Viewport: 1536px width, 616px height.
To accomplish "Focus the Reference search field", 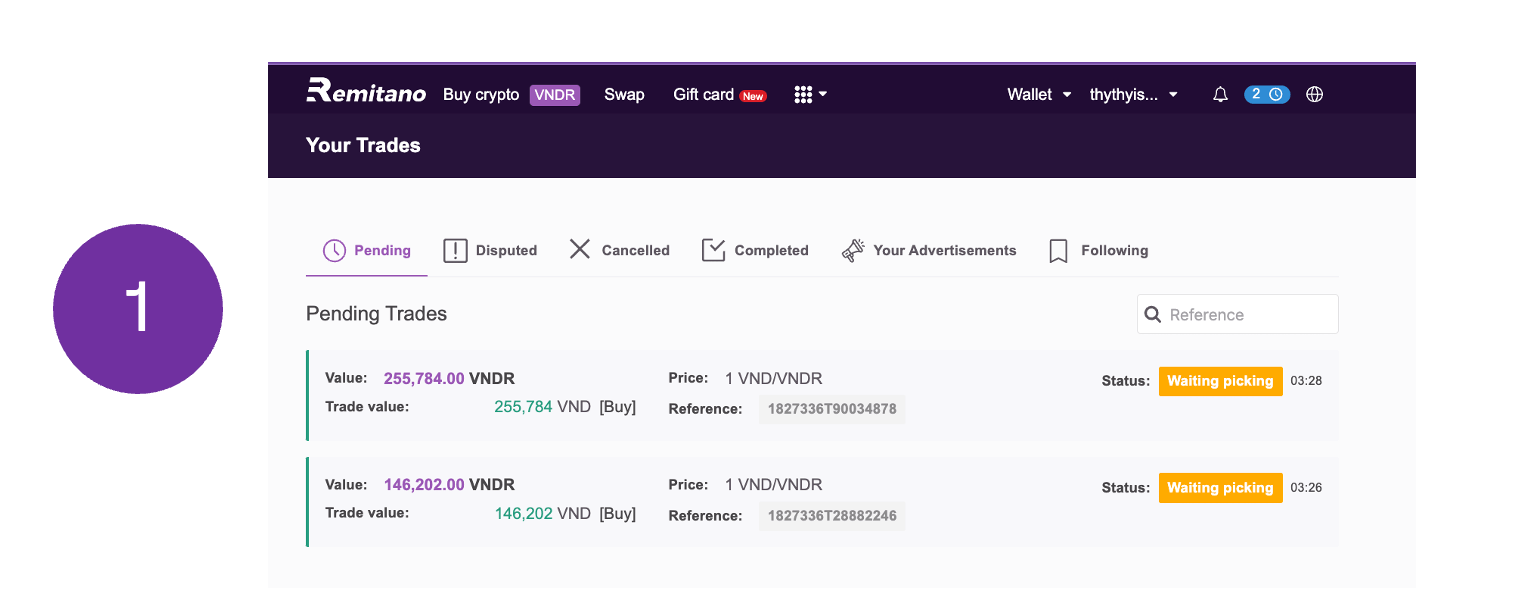I will click(1238, 314).
